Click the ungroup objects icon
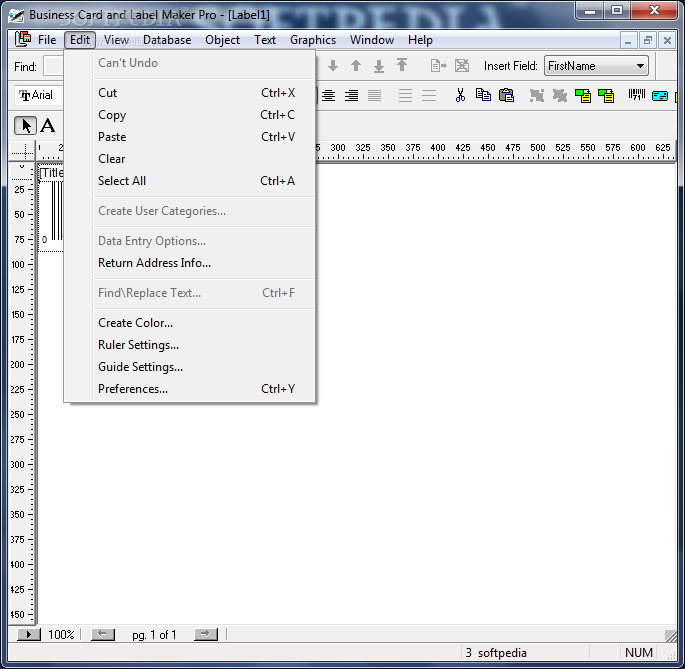Viewport: 685px width, 669px height. 560,95
